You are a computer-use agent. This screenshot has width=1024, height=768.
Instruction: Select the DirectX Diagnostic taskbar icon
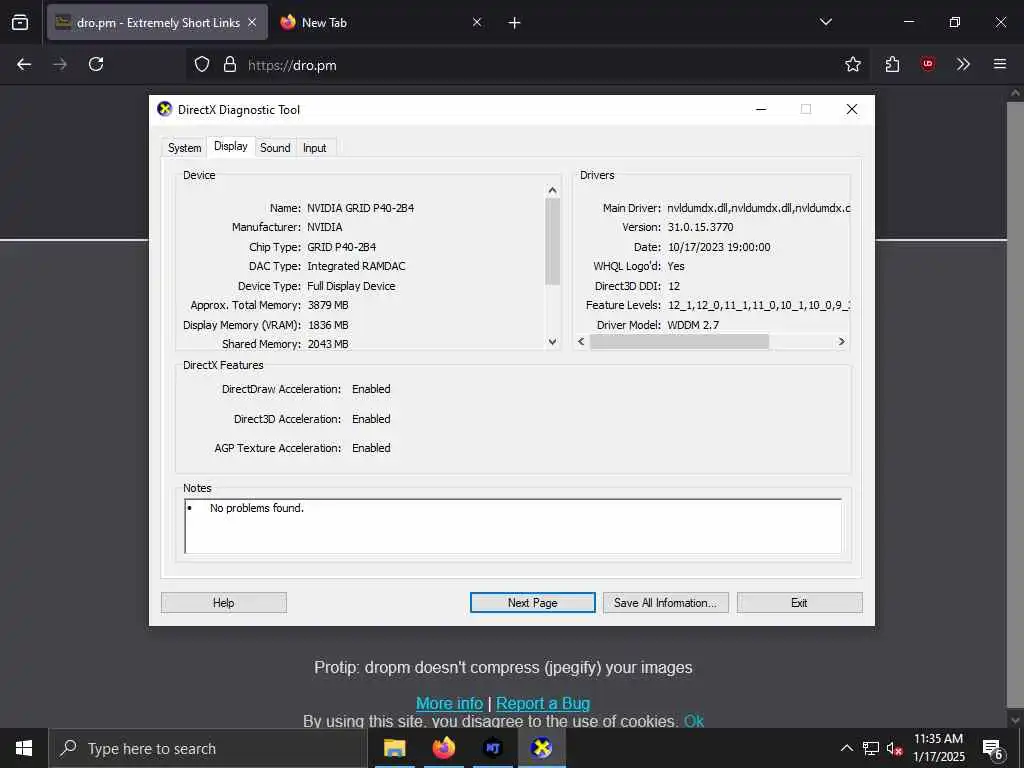pos(541,748)
